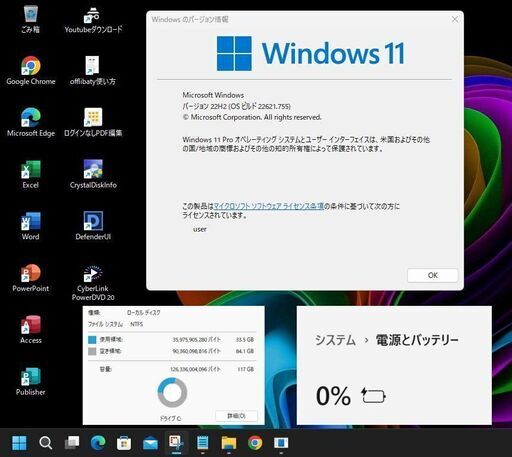Switch to Chrome on the taskbar
Image resolution: width=512 pixels, height=457 pixels.
[x=255, y=443]
